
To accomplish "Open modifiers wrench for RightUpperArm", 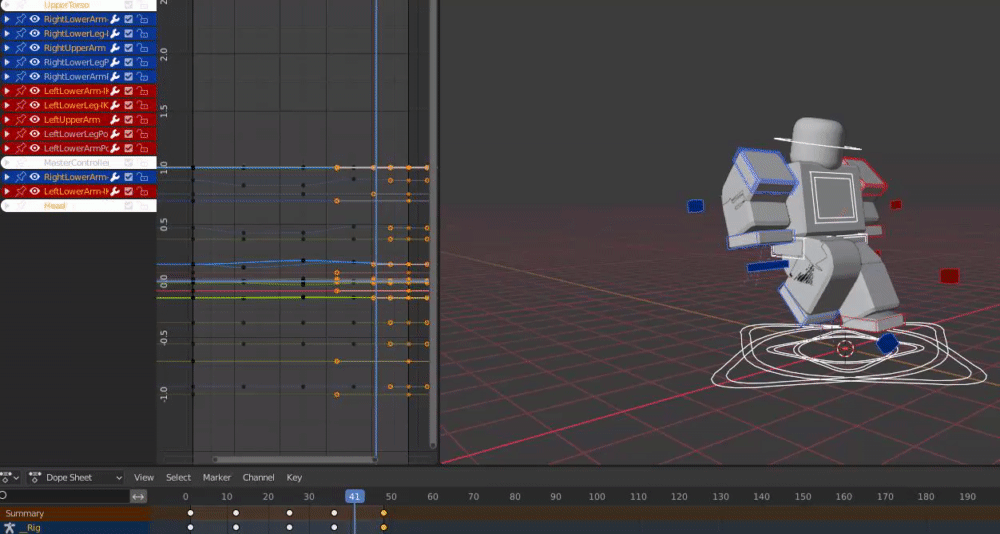I will click(115, 48).
